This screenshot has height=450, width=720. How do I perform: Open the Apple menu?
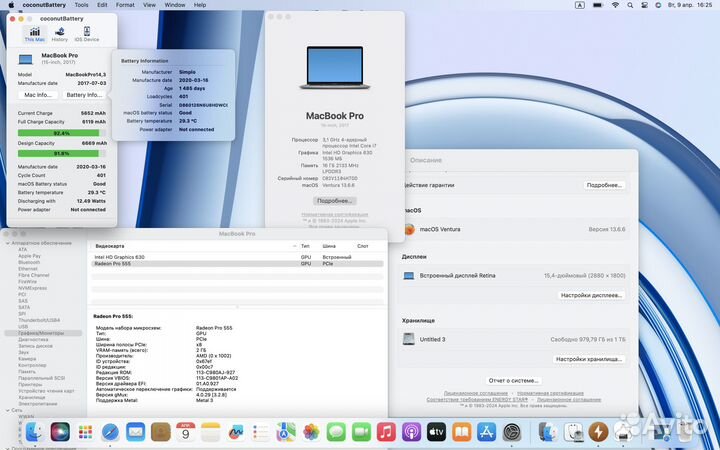[x=11, y=5]
